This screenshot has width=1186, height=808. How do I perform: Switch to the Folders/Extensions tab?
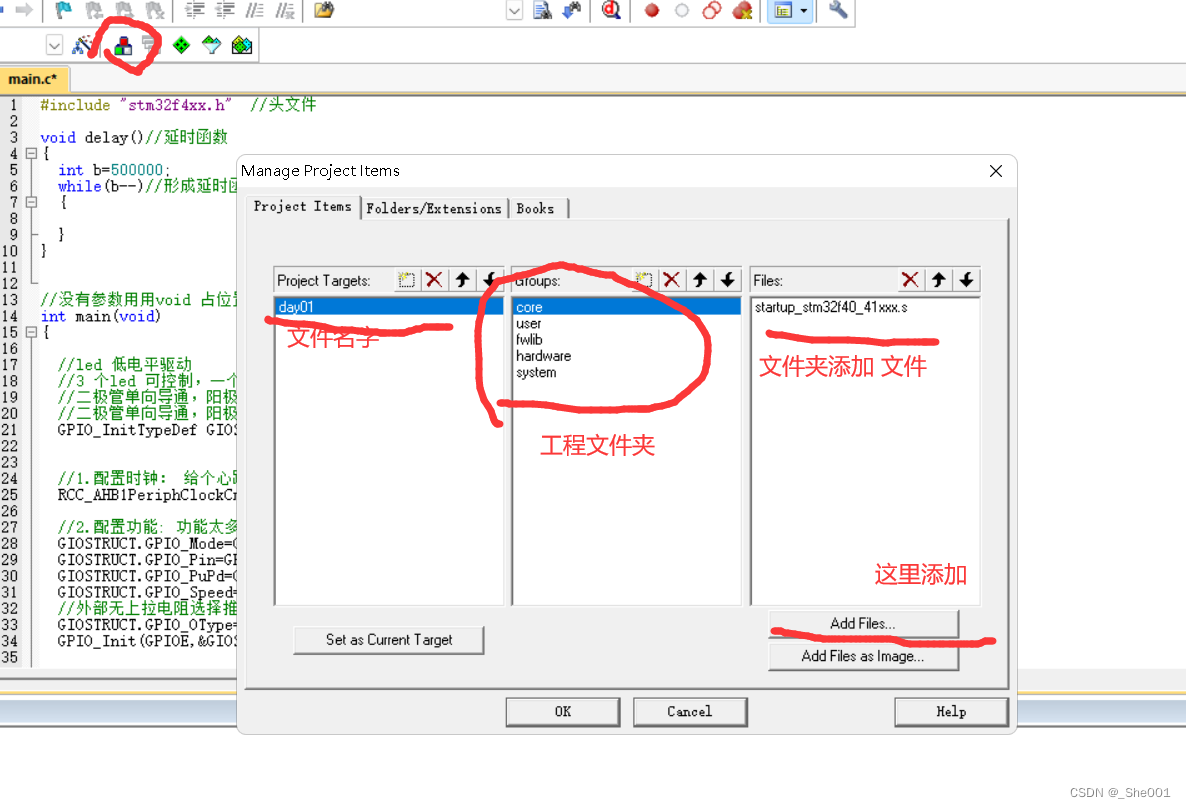(434, 208)
